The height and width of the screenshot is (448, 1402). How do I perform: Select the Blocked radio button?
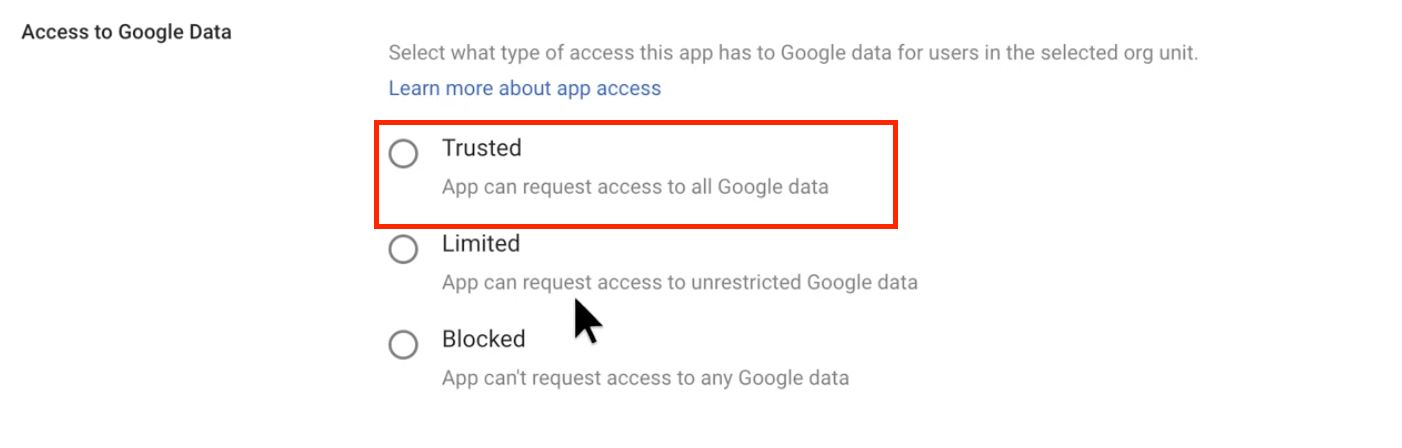coord(403,345)
